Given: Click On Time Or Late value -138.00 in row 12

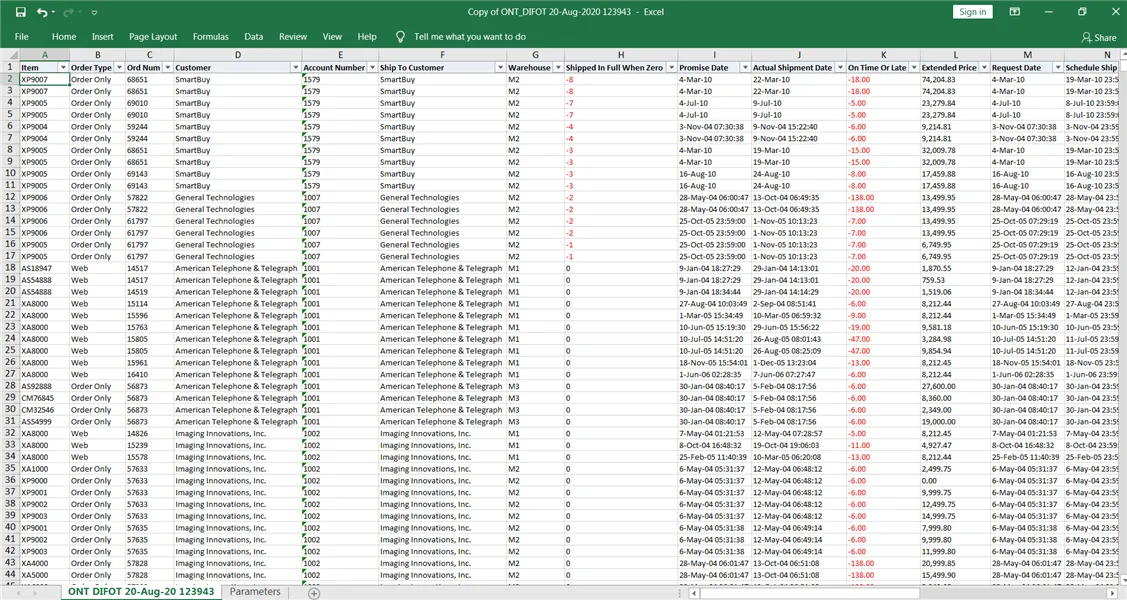Looking at the screenshot, I should tap(861, 198).
